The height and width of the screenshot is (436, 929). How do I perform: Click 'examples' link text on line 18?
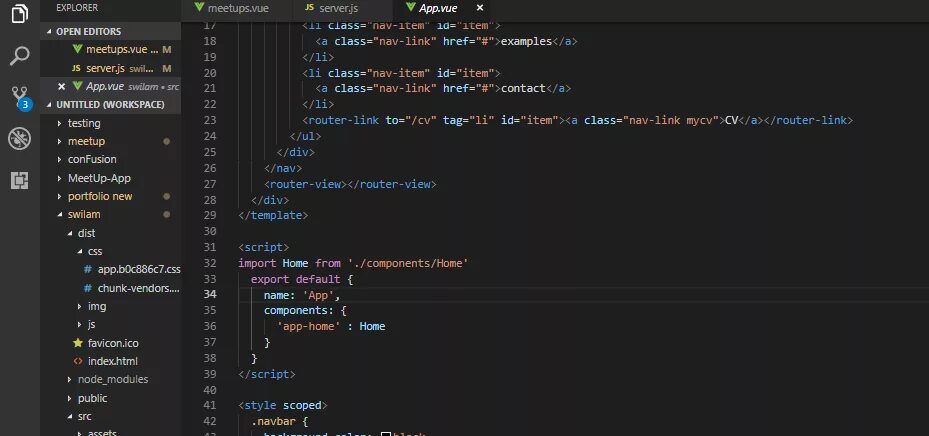tap(526, 41)
